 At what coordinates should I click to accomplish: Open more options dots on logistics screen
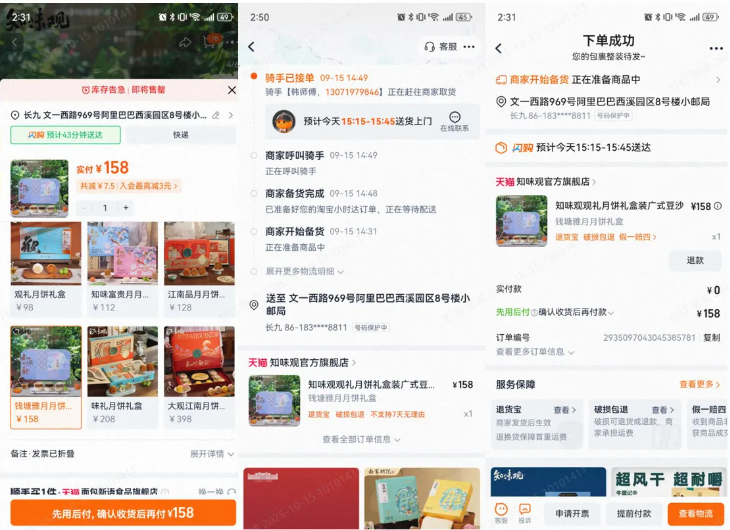469,47
